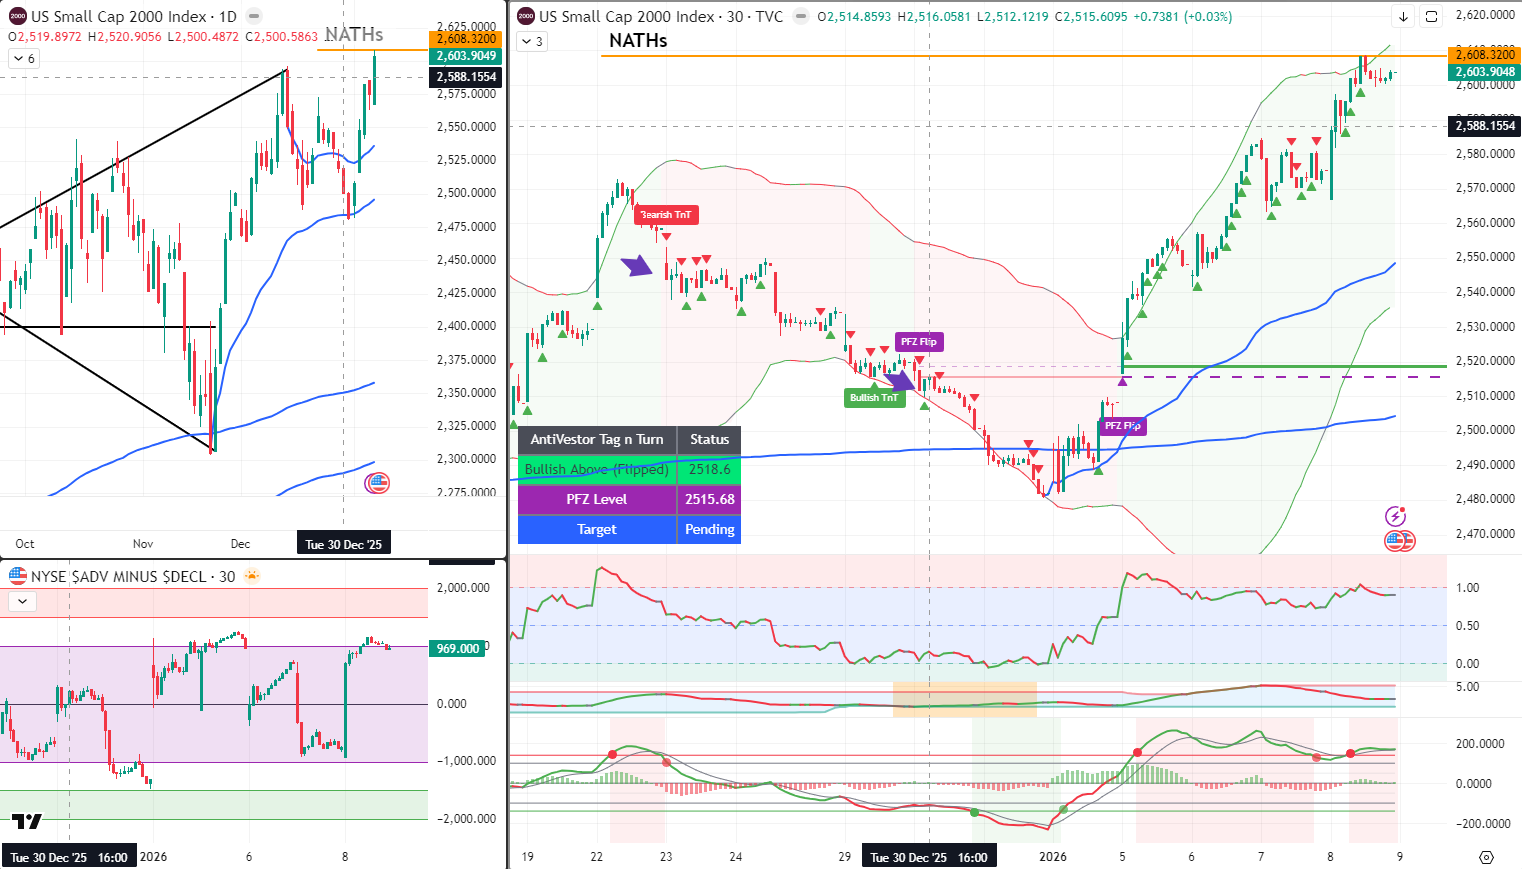Expand the 6 indicators legend on the daily chart
The image size is (1522, 869).
(x=23, y=59)
